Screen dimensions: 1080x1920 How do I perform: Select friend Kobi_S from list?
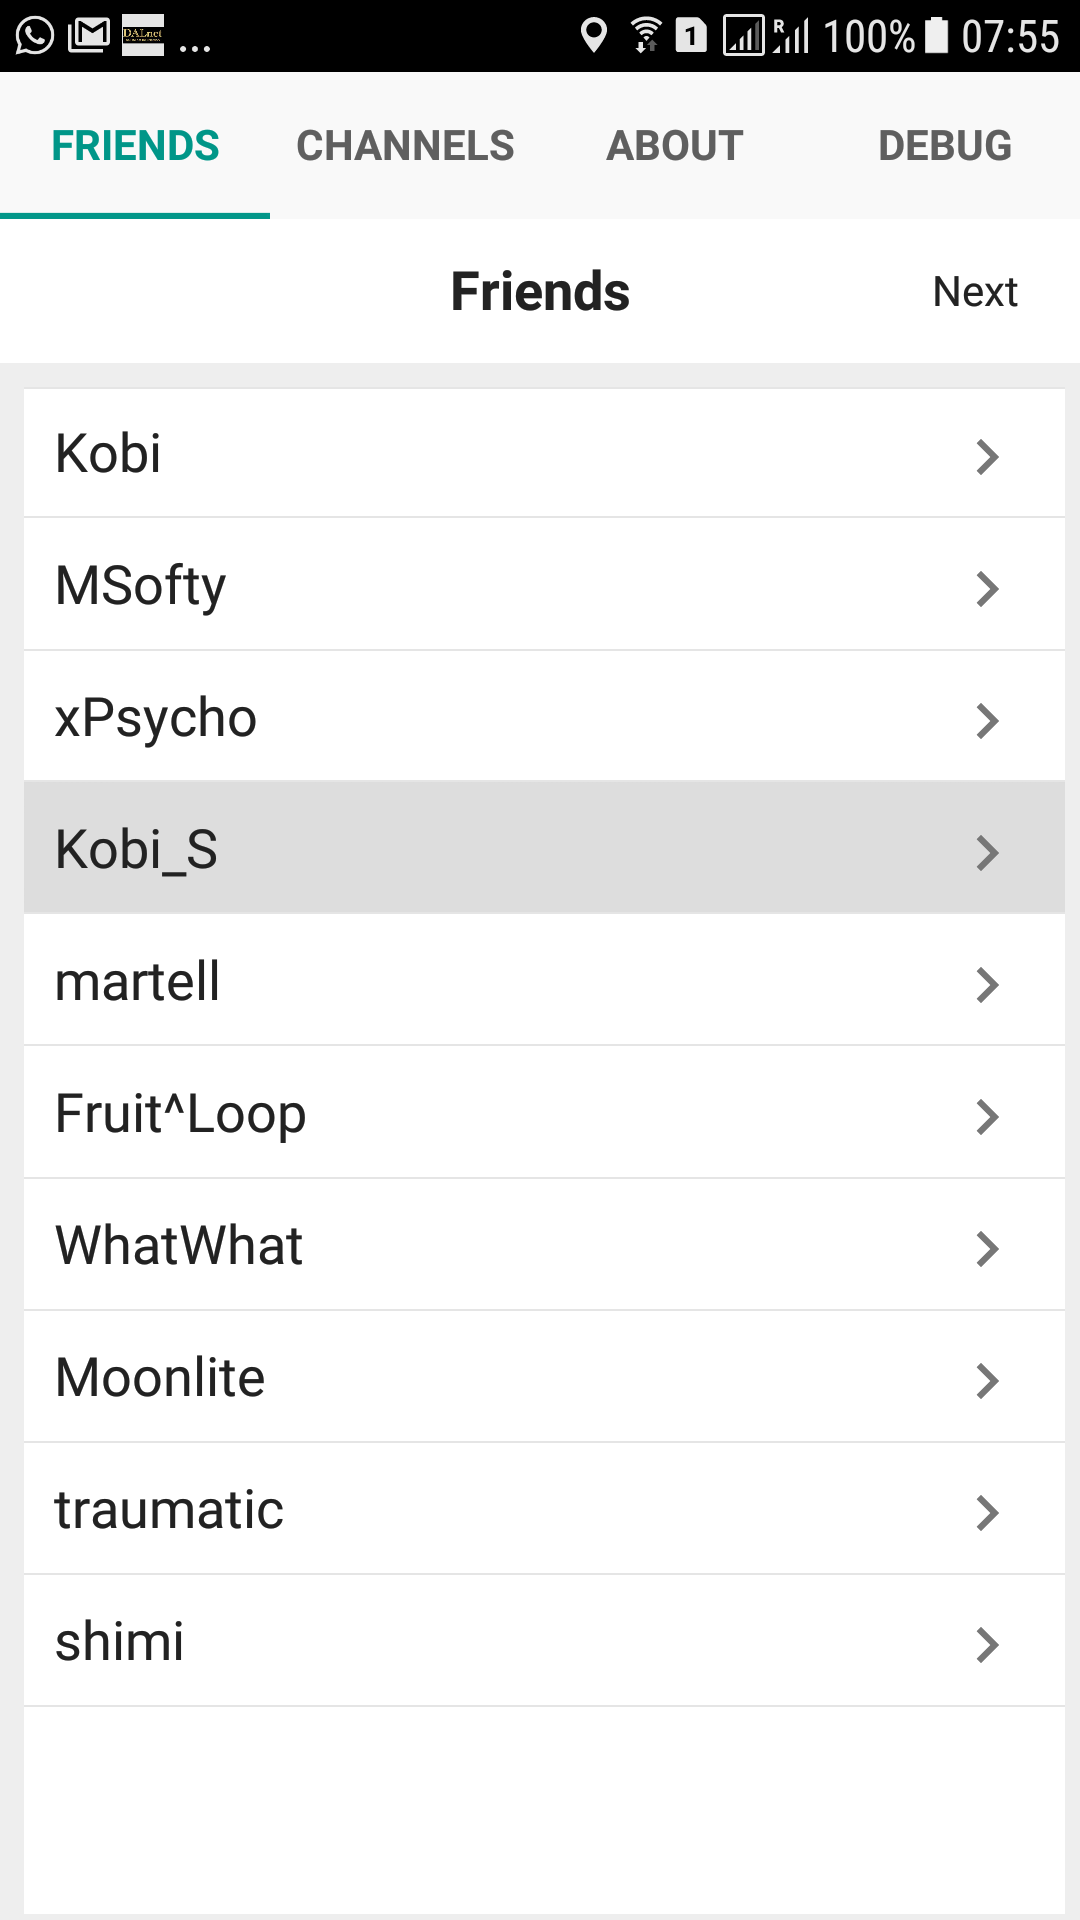136,850
